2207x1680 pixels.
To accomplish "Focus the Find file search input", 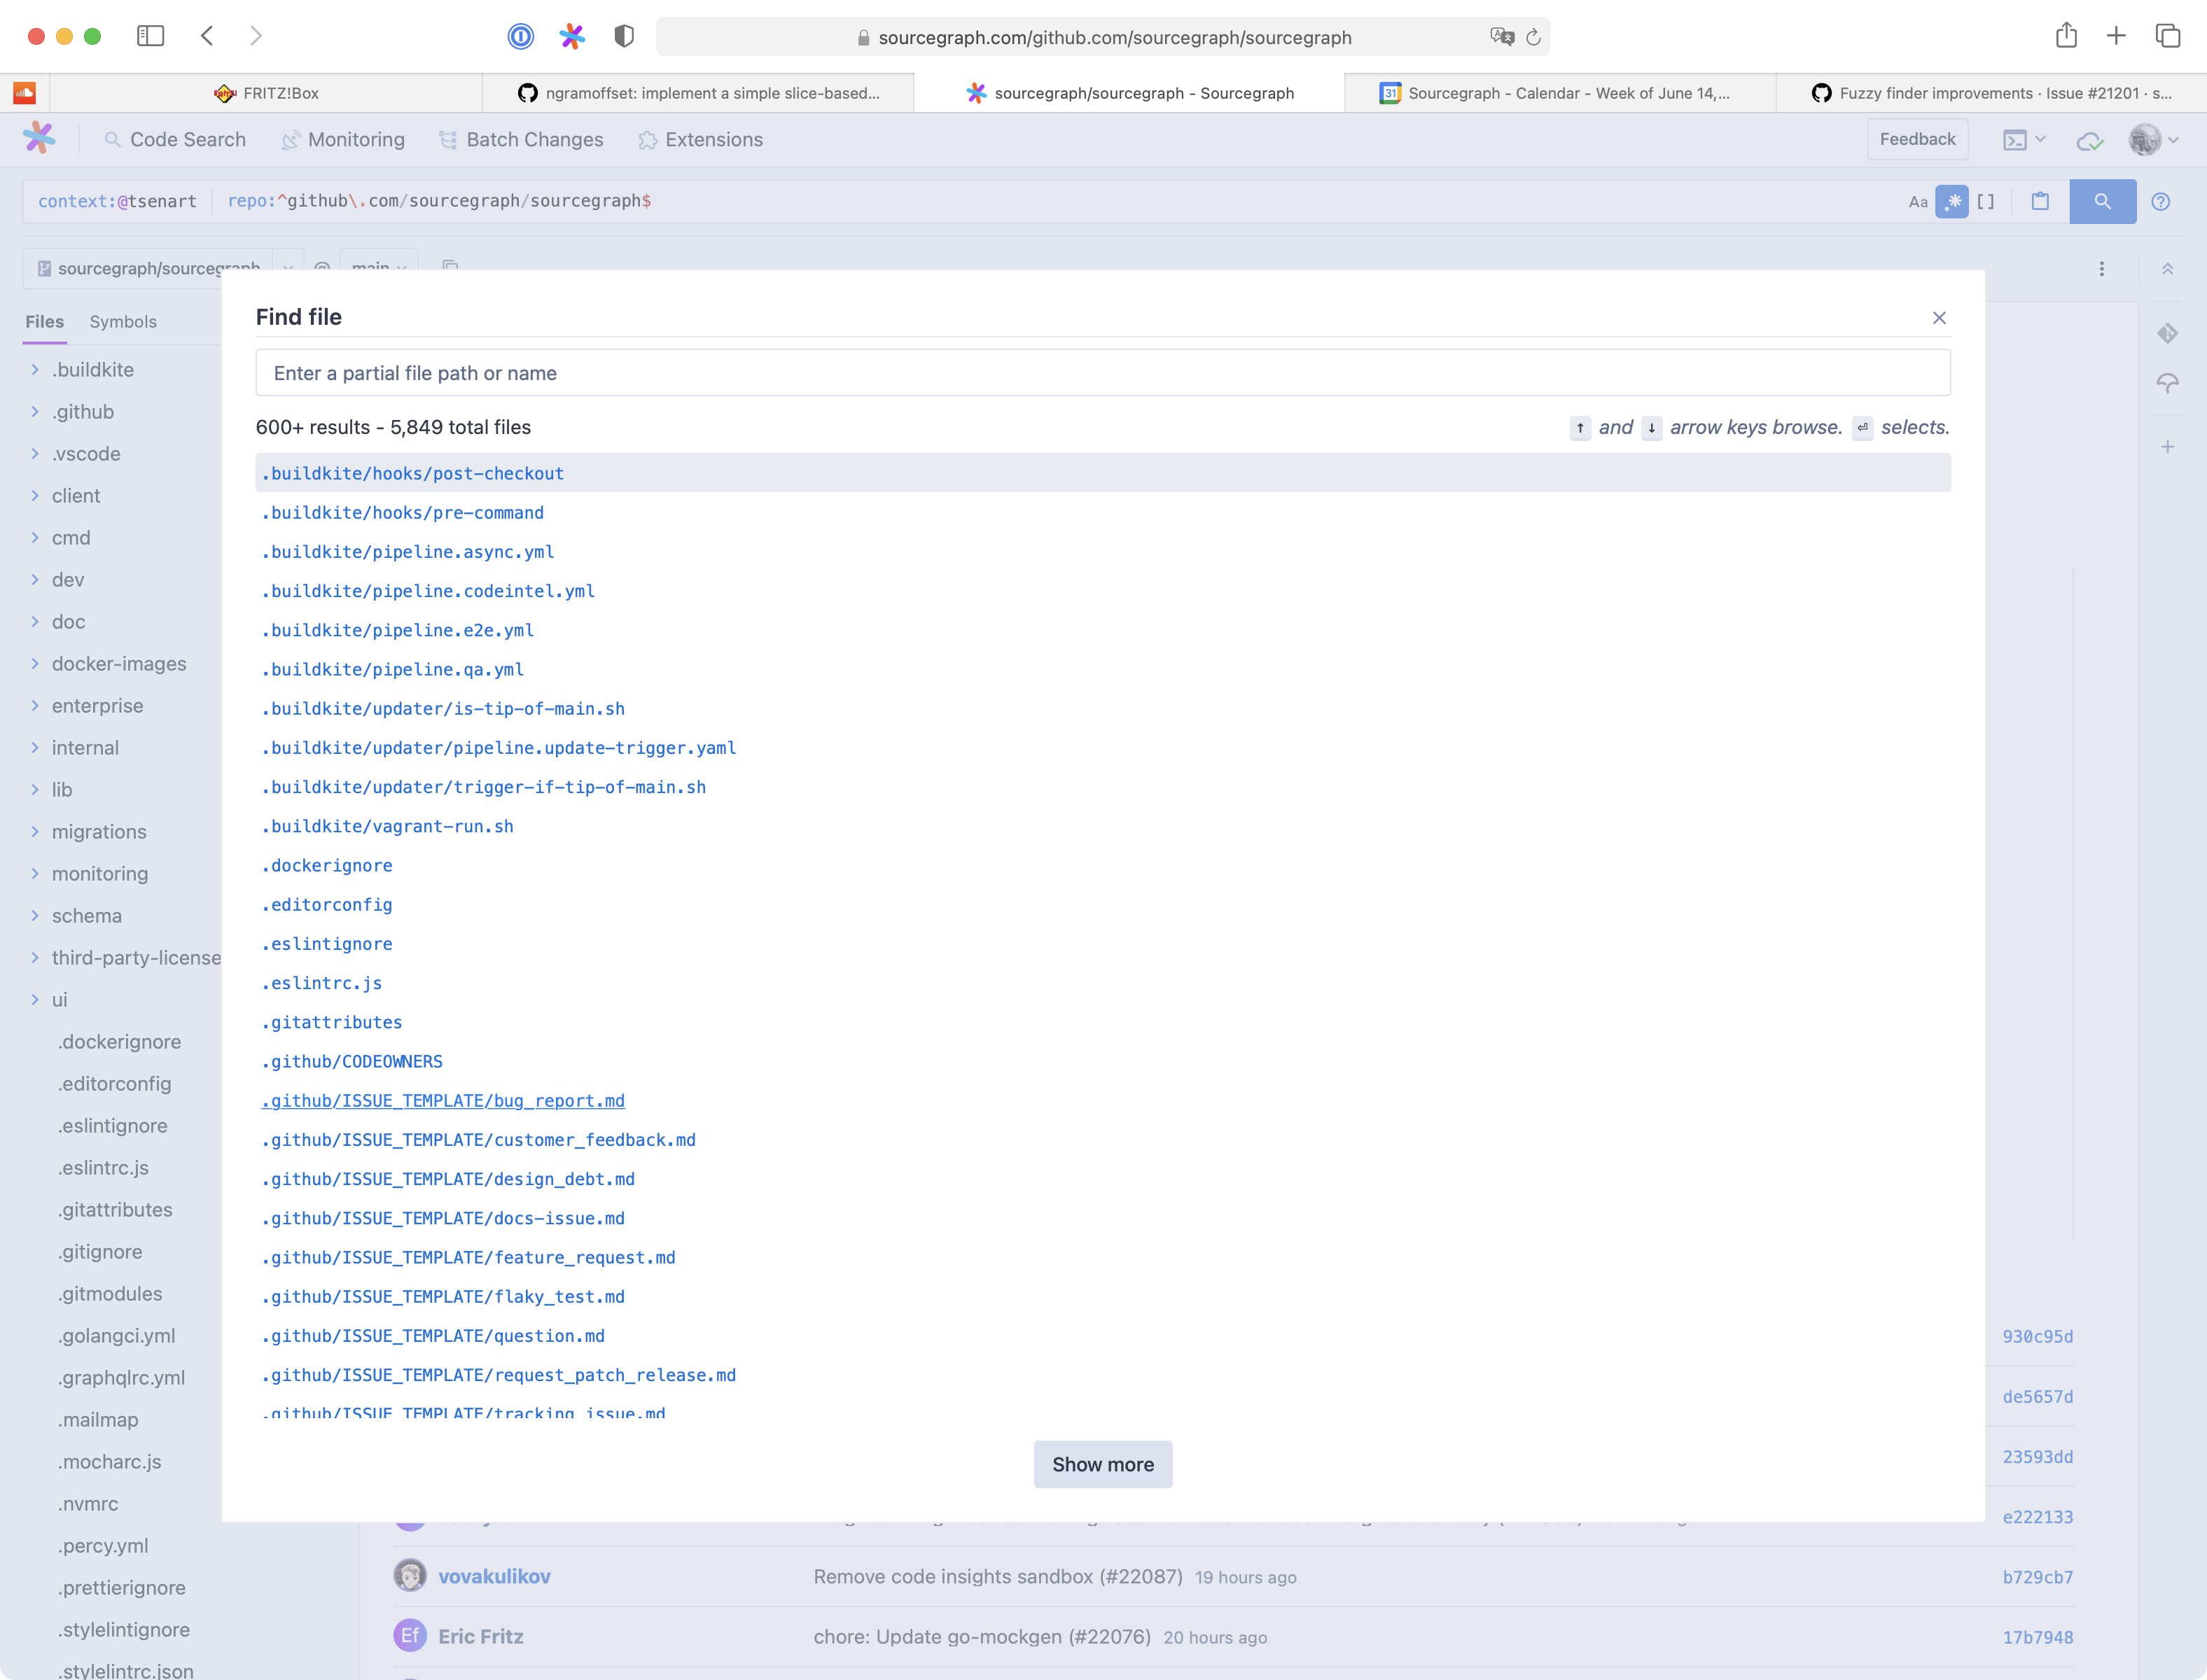I will click(1102, 373).
